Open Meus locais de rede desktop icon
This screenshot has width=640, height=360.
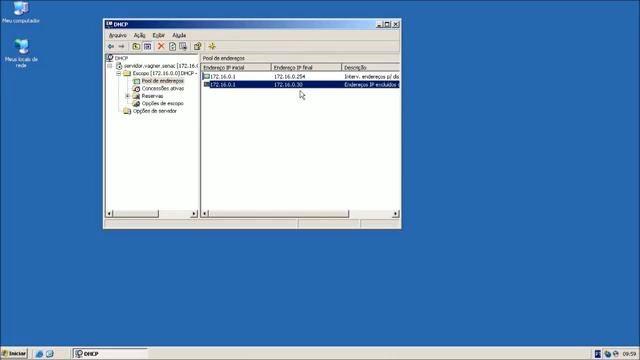21,47
